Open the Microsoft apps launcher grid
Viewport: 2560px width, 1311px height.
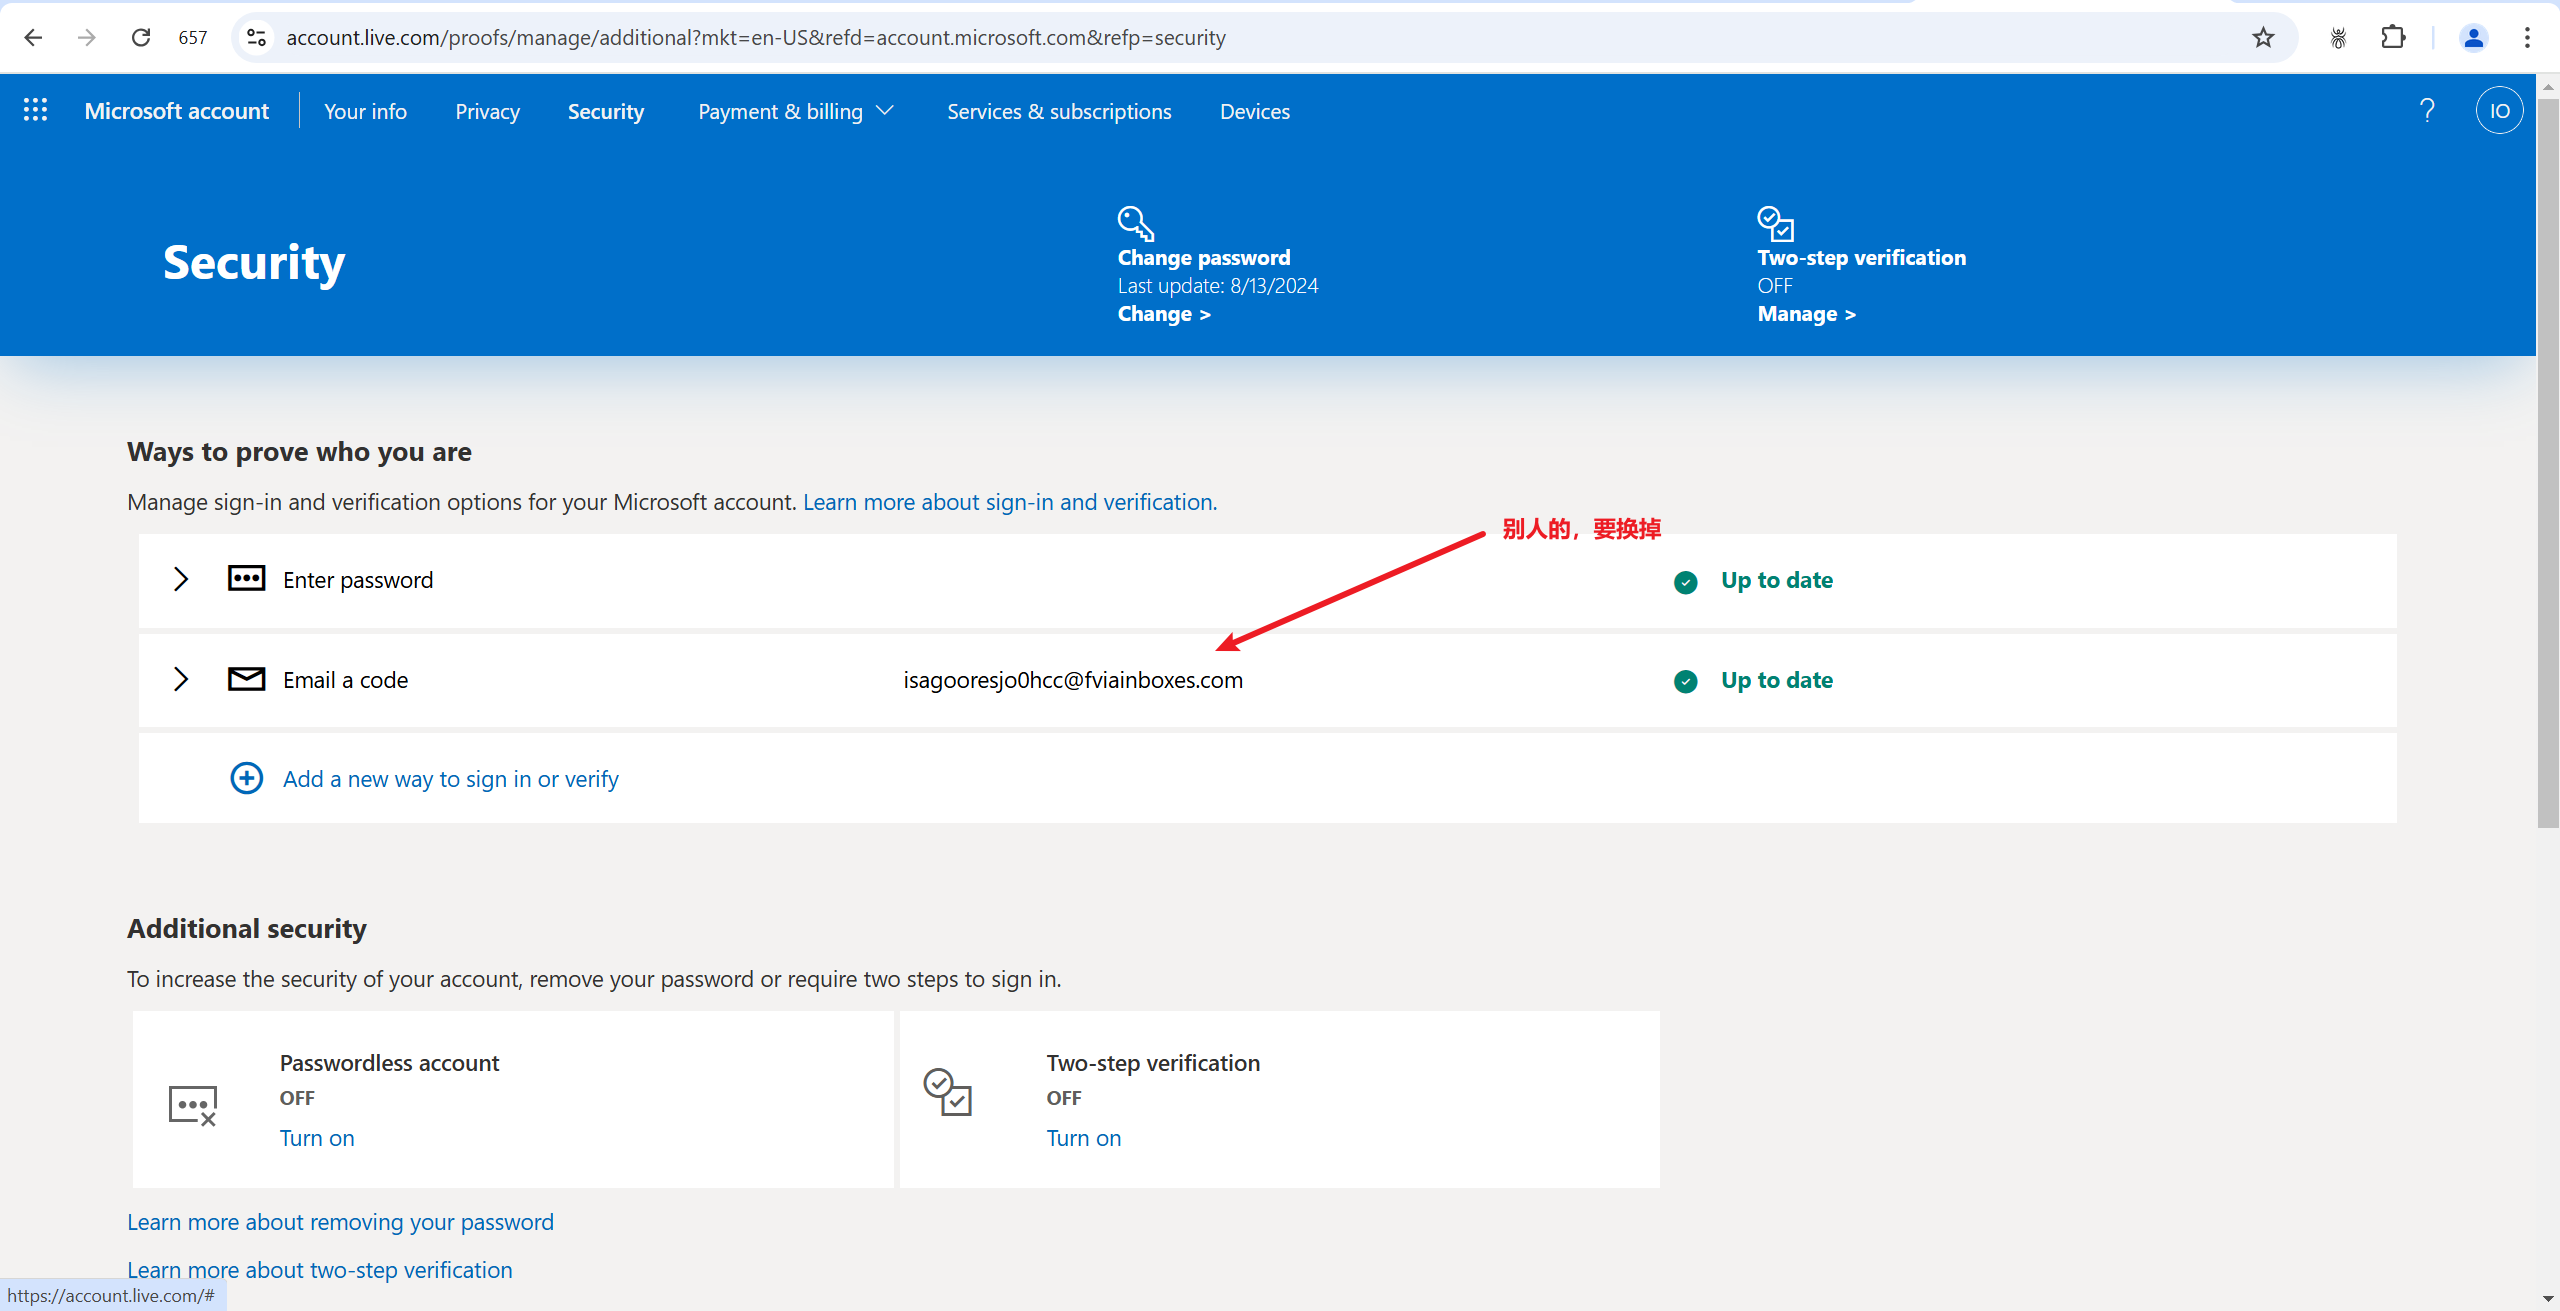(x=35, y=110)
